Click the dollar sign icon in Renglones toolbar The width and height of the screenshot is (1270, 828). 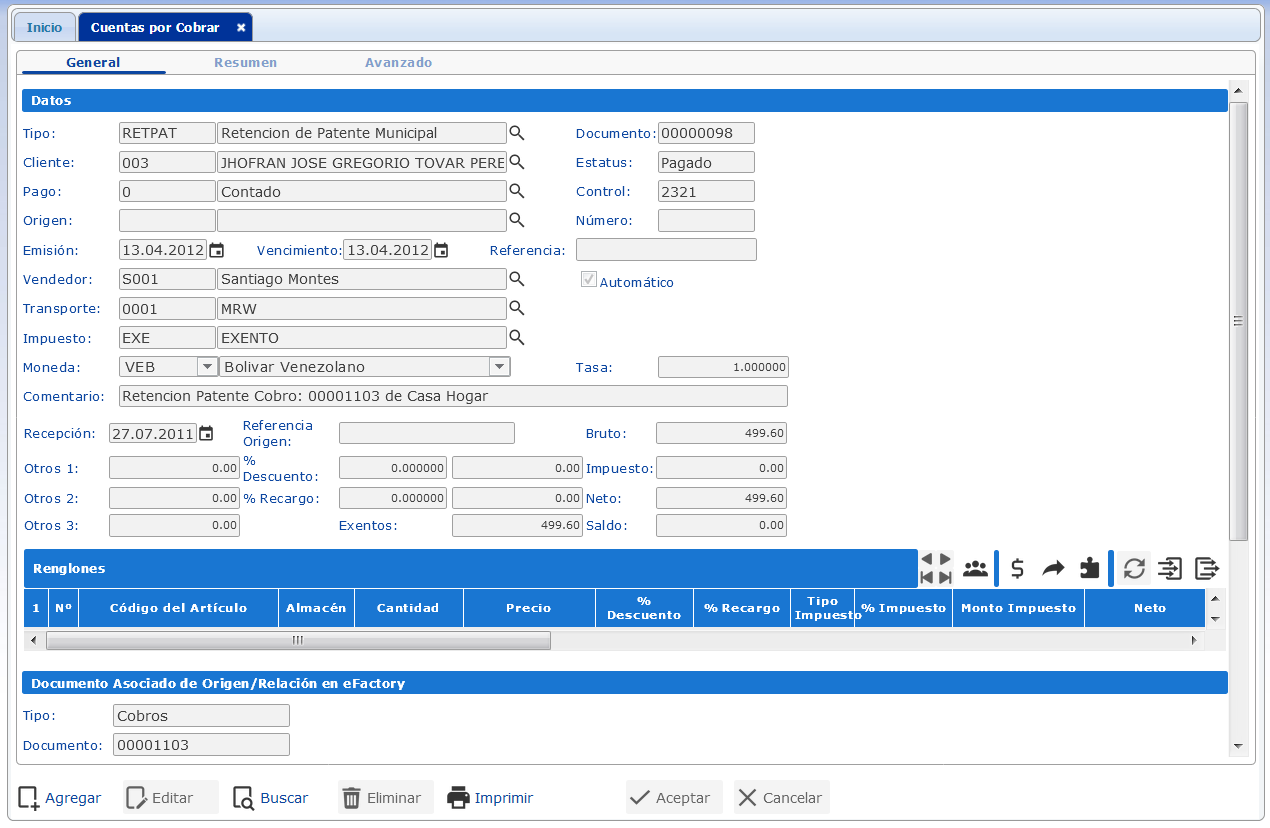click(1017, 569)
